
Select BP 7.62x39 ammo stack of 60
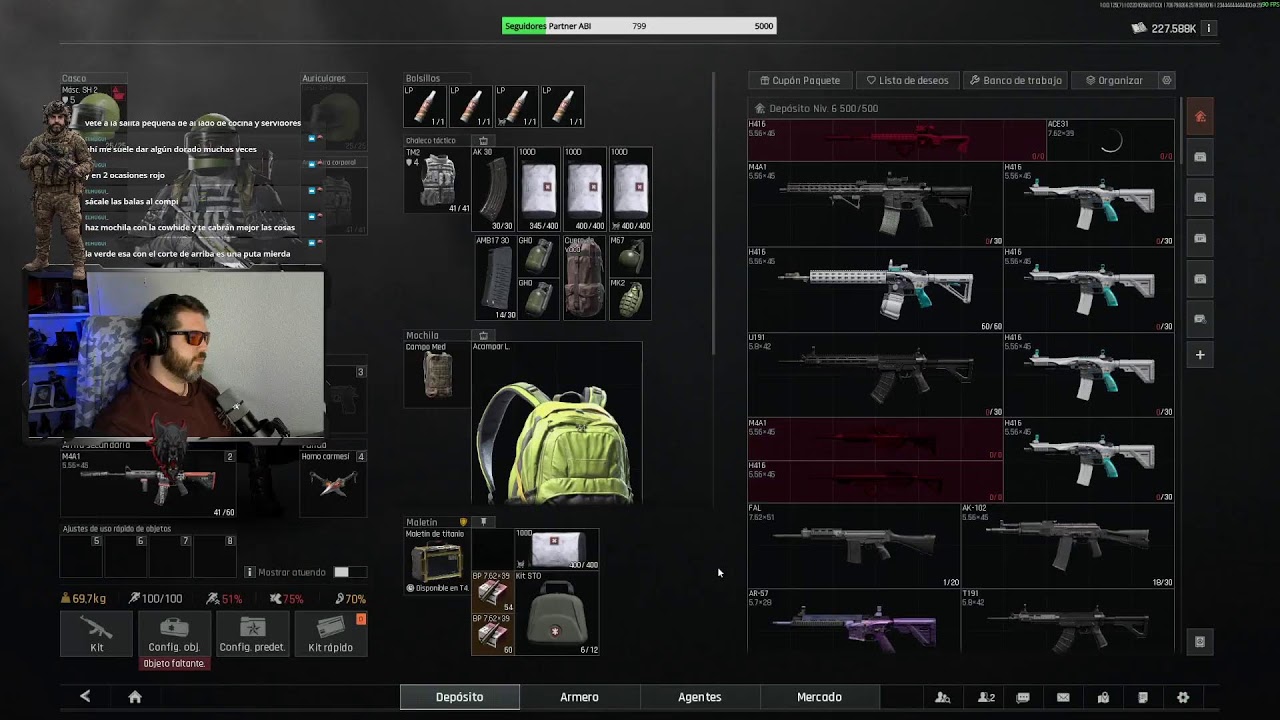pos(493,634)
